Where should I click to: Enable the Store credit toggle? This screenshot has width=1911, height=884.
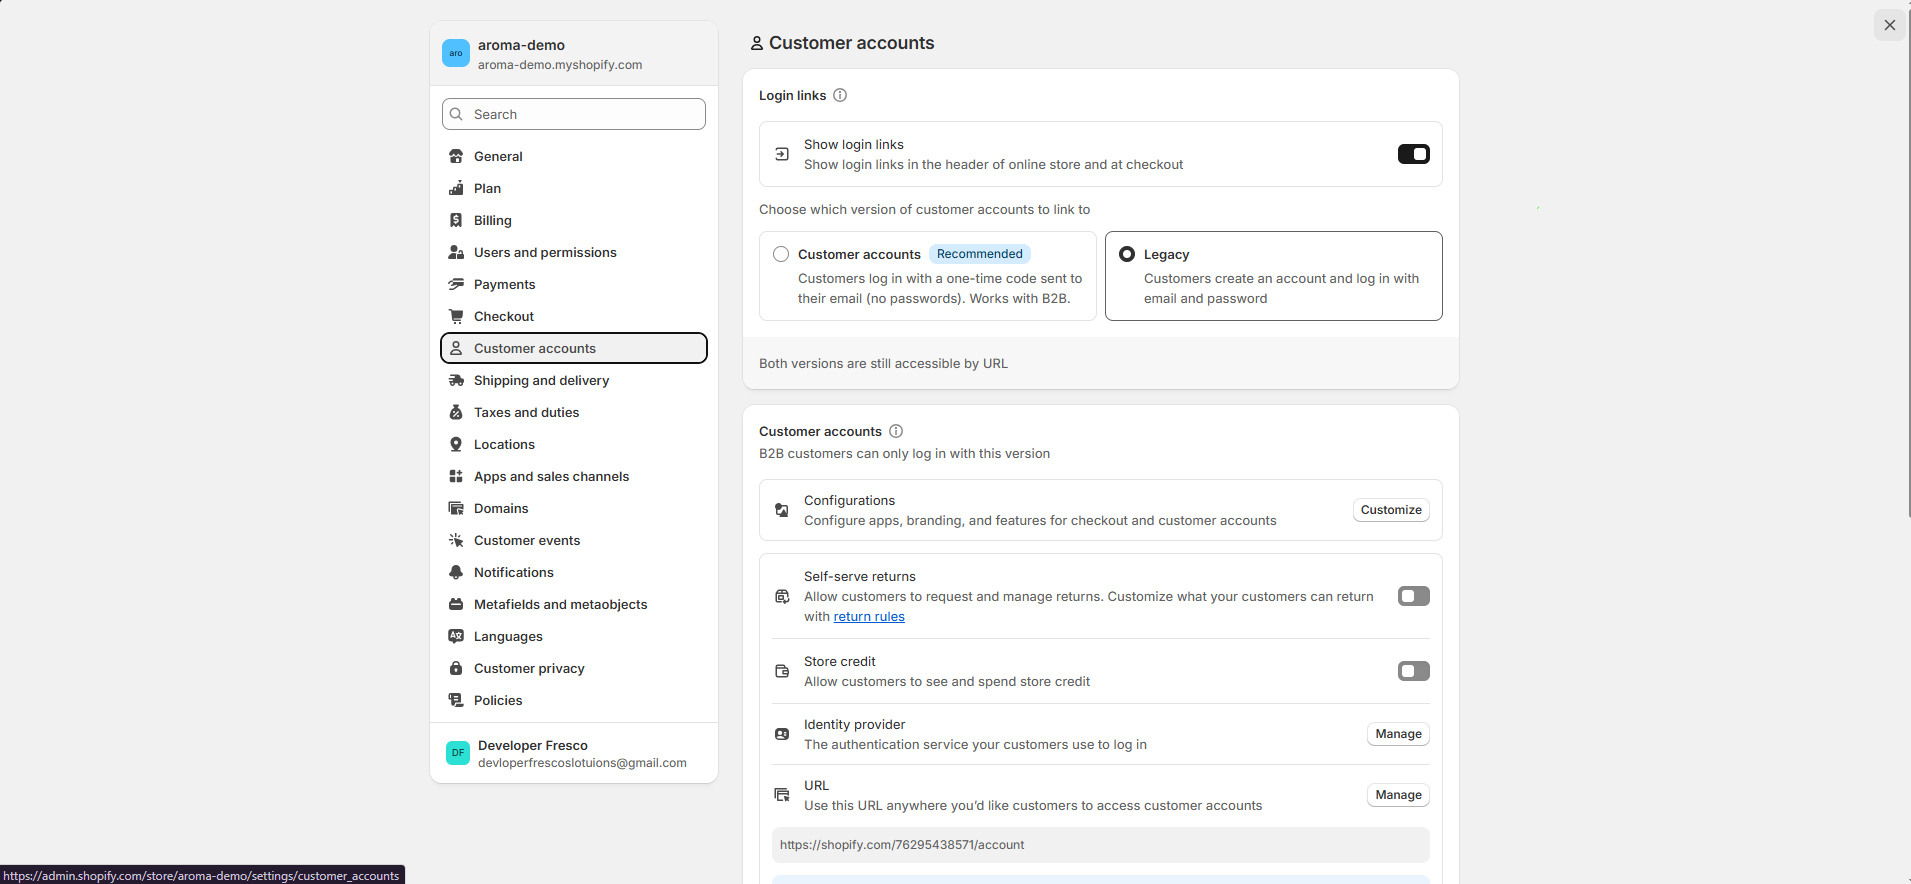[1414, 671]
